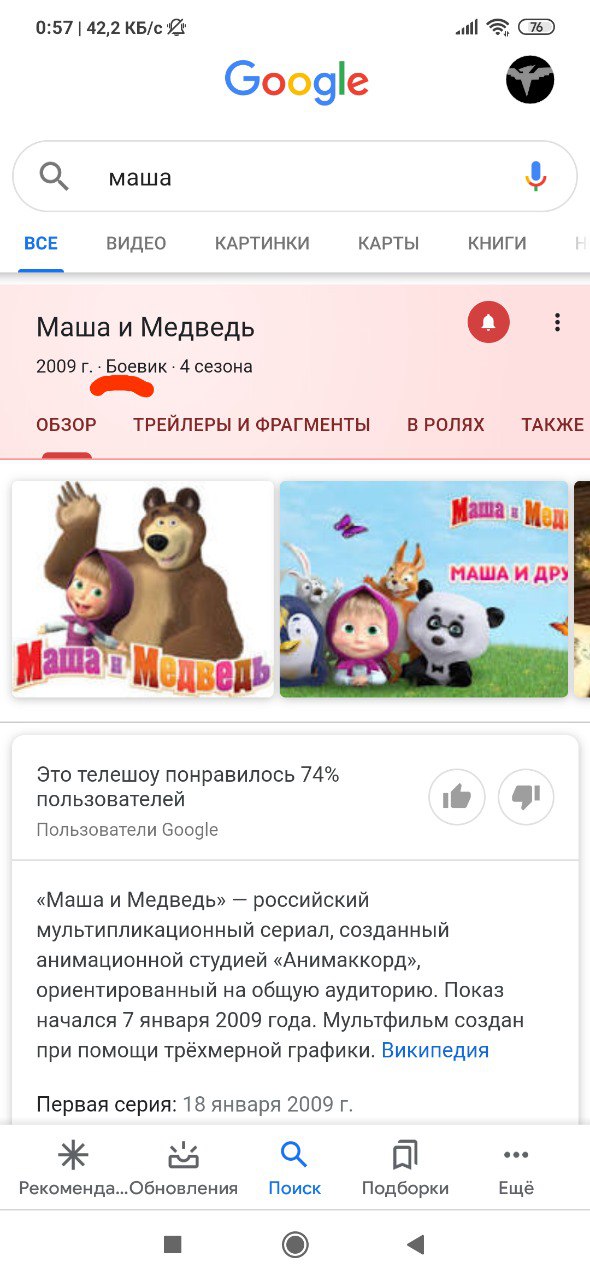The height and width of the screenshot is (1280, 590).
Task: Follow the Википедия link
Action: tap(435, 1050)
